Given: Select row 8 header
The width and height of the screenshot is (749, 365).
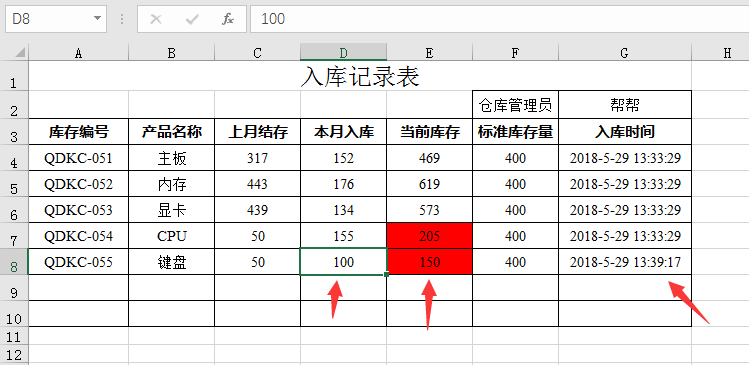Looking at the screenshot, I should [x=14, y=262].
